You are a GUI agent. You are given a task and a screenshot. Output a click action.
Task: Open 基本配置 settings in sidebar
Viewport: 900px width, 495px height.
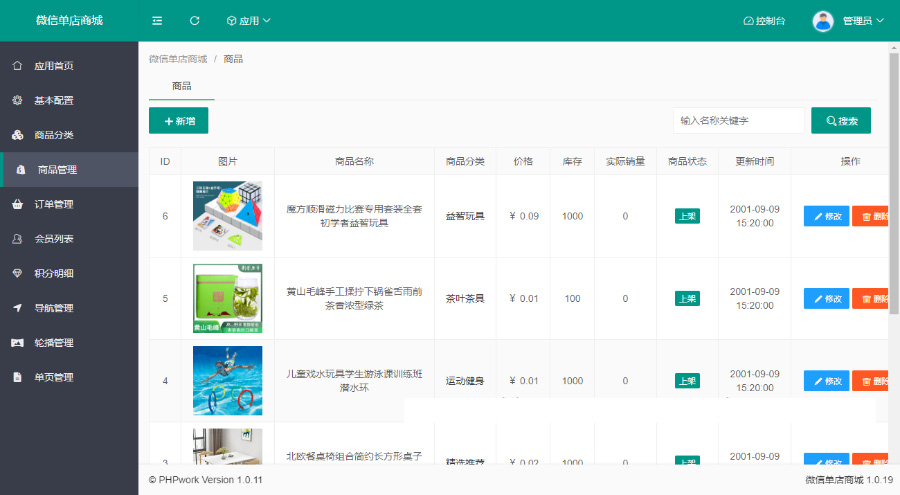pos(54,101)
